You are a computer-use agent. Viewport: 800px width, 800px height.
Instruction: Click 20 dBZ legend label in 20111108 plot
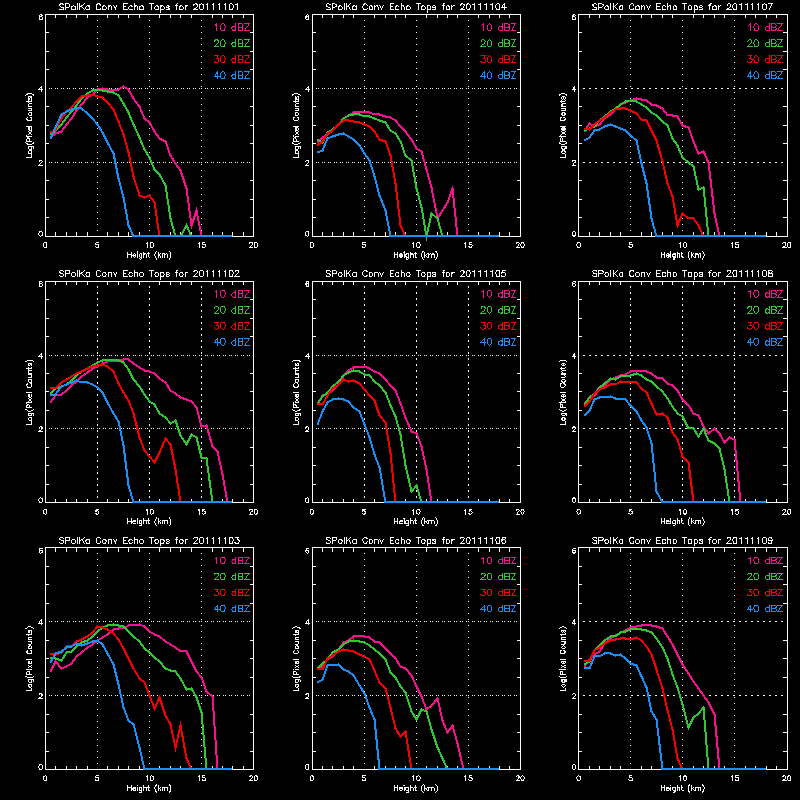[765, 310]
